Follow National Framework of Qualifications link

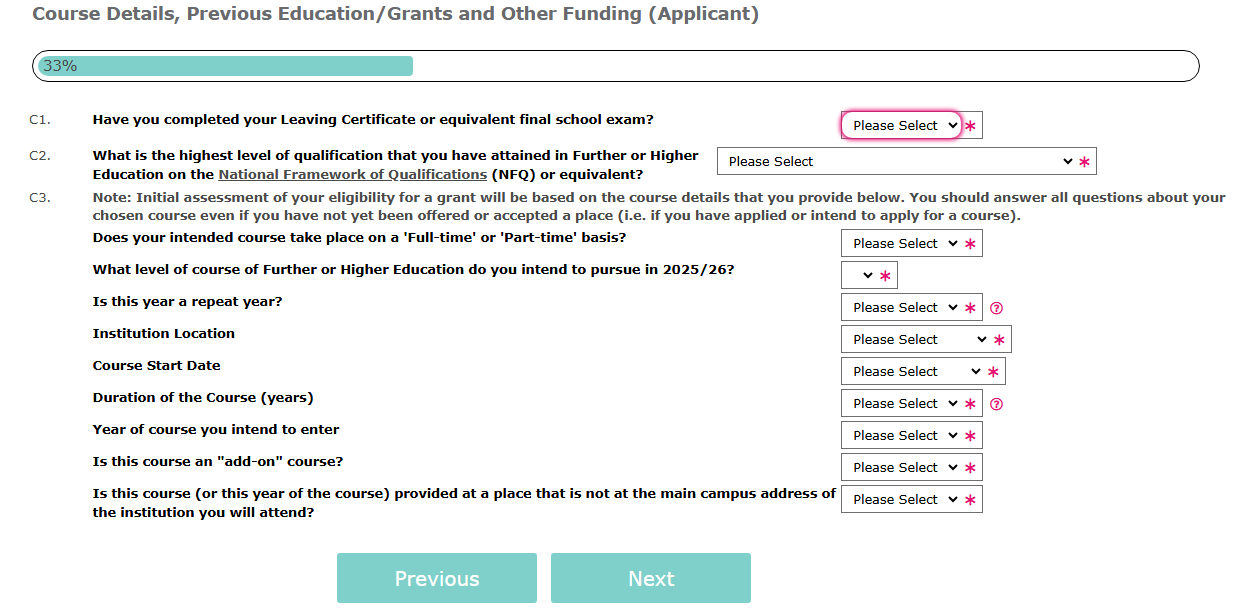[352, 174]
